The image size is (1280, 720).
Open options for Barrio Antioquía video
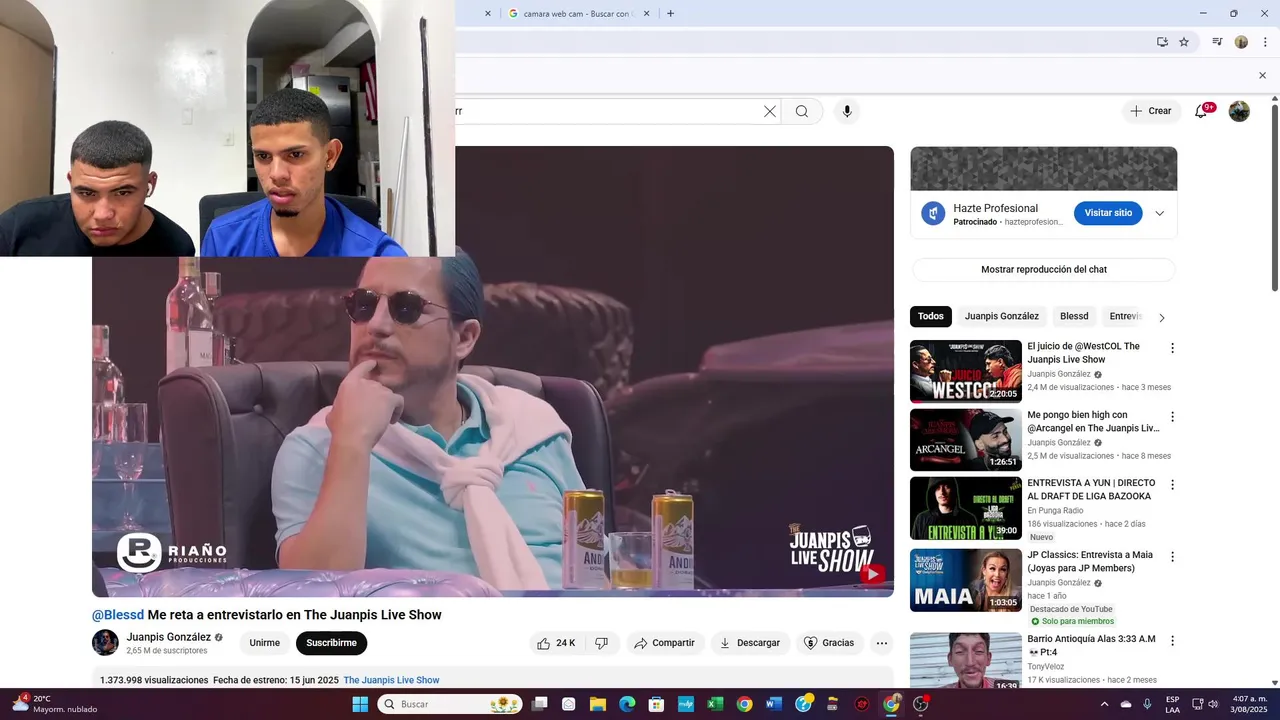pos(1172,640)
